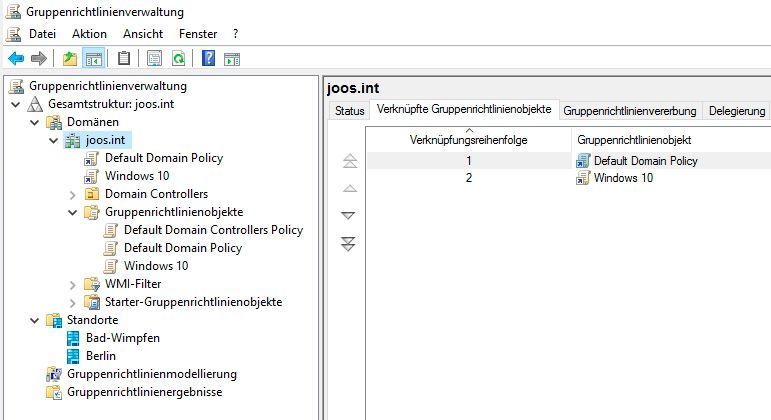771x420 pixels.
Task: Select Default Domain Policy under Gruppenrichtlinienobjekte
Action: pos(183,248)
